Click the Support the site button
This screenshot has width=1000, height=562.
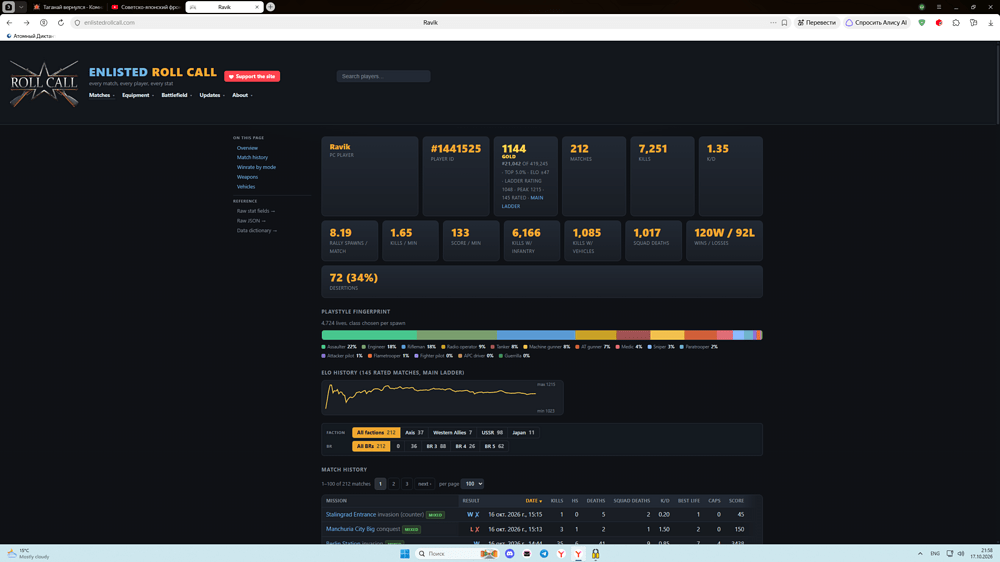click(252, 77)
